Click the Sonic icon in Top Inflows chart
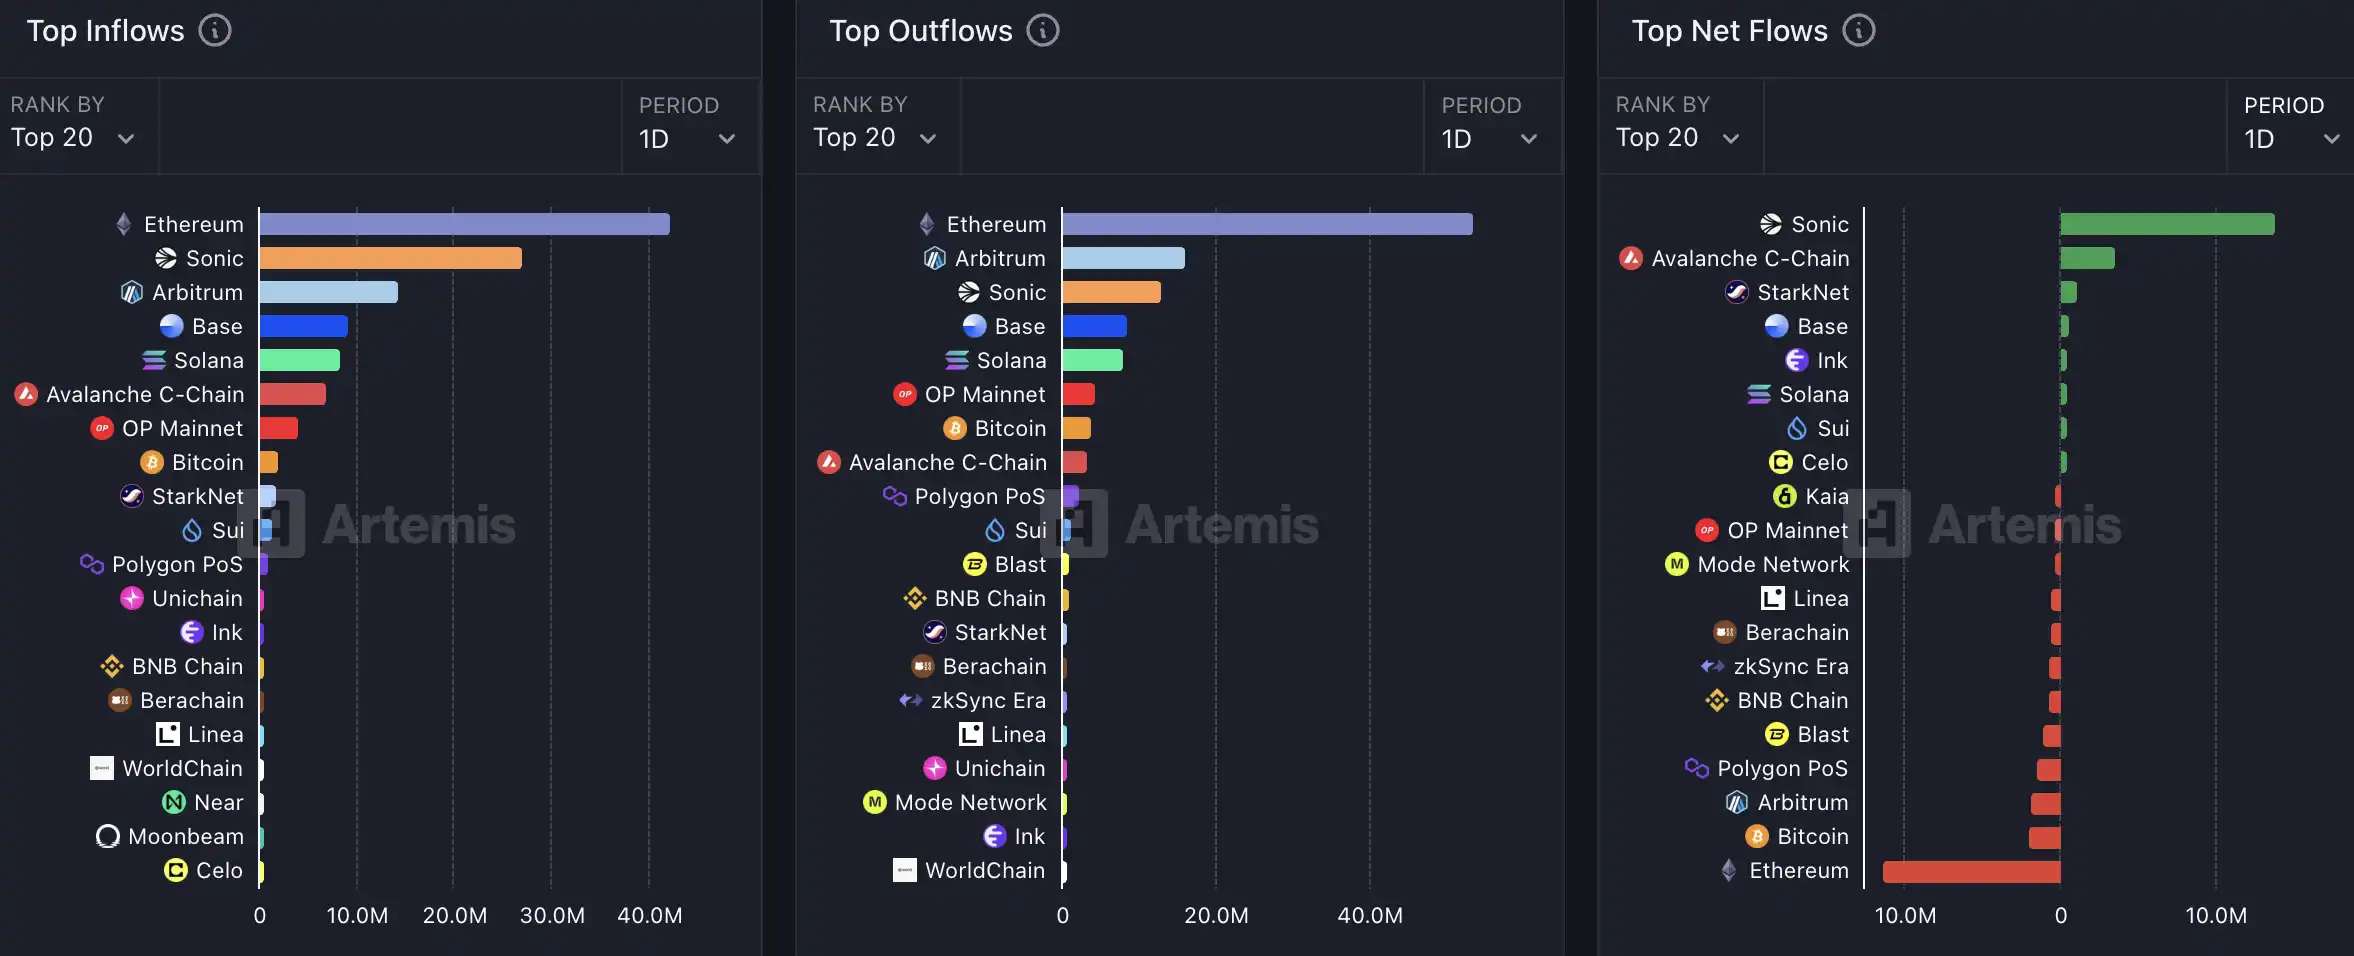This screenshot has width=2354, height=956. pyautogui.click(x=166, y=258)
